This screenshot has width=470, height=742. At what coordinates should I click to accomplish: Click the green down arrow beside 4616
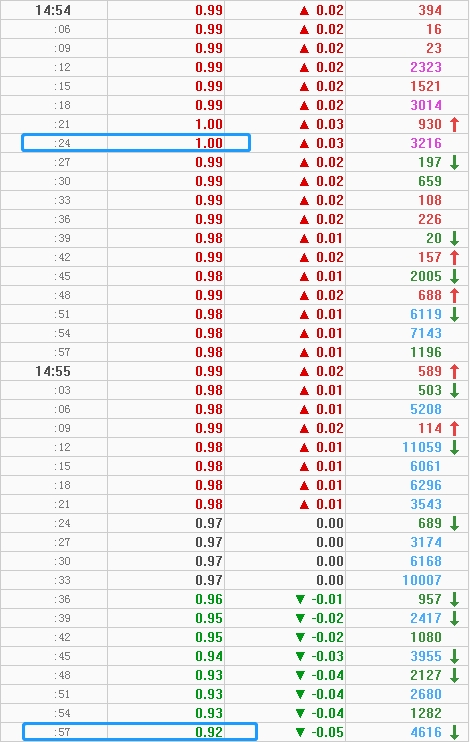(x=454, y=732)
